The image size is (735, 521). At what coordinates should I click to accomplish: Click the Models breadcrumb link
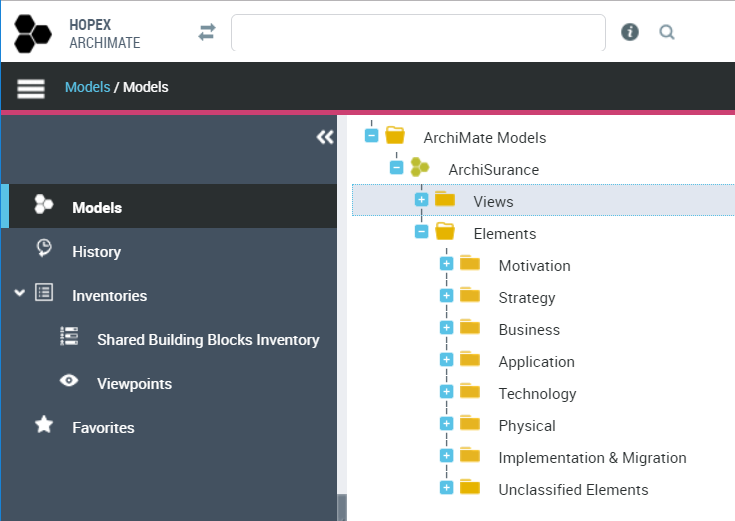pyautogui.click(x=87, y=87)
